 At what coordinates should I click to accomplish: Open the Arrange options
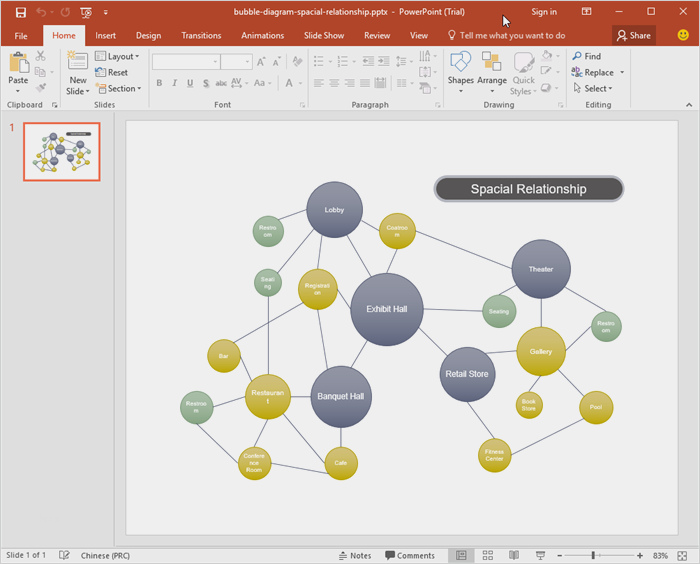coord(491,68)
